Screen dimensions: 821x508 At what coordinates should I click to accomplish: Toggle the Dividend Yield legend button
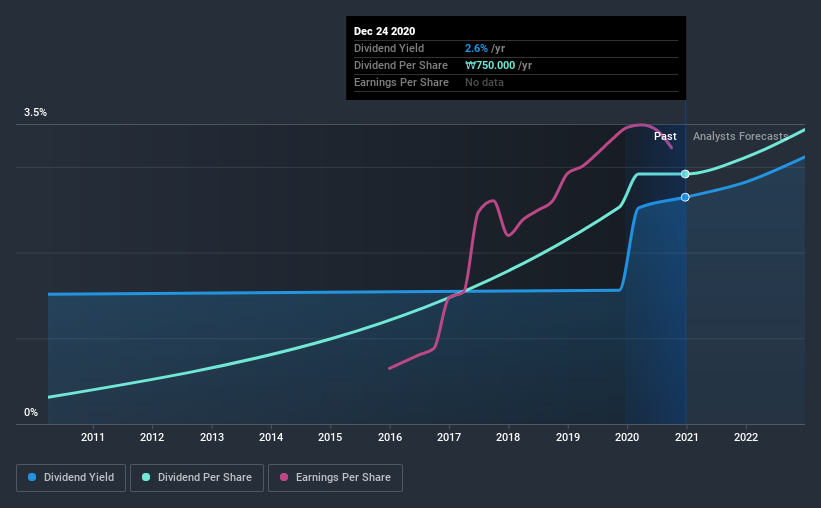pyautogui.click(x=71, y=478)
